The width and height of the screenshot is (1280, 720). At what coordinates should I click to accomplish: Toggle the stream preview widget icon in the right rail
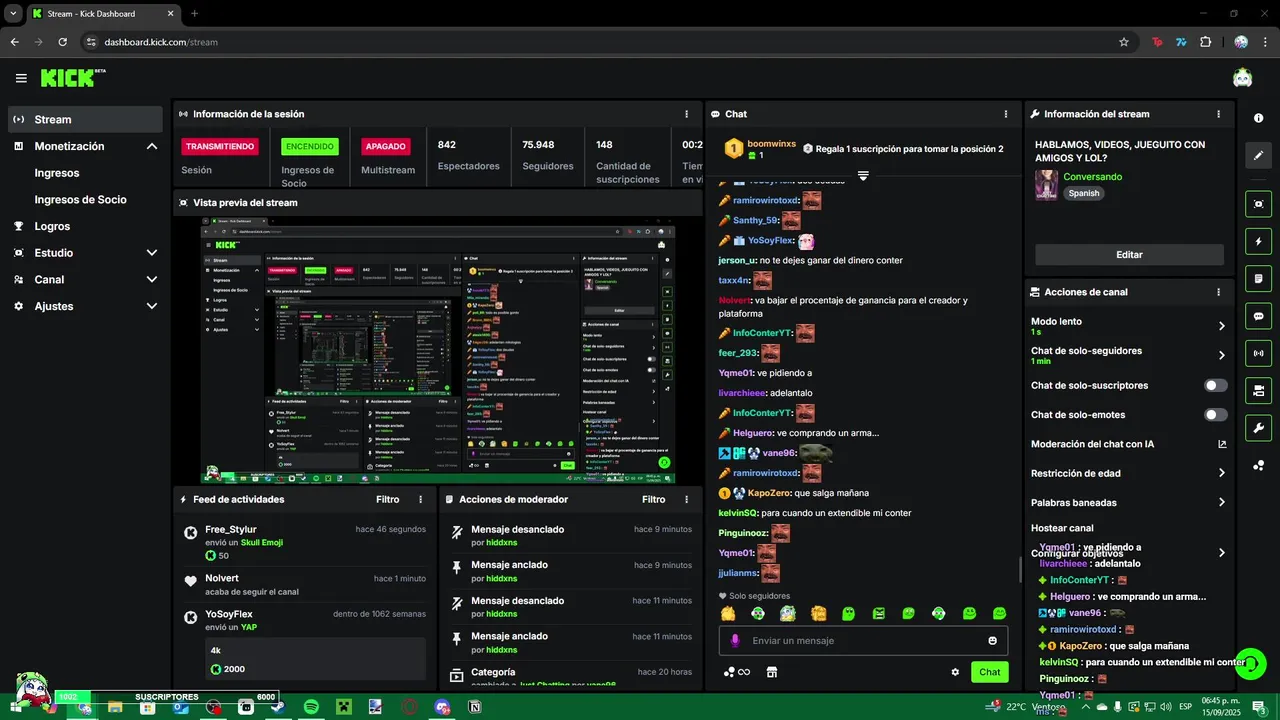(1258, 203)
